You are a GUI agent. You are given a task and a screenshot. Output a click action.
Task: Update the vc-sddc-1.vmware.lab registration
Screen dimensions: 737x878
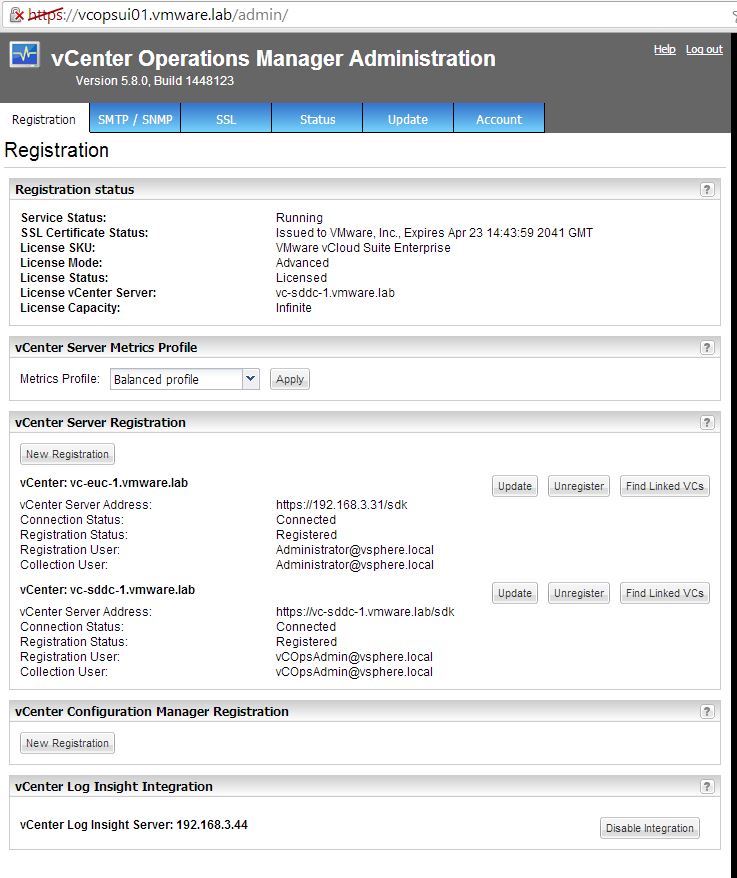(515, 593)
